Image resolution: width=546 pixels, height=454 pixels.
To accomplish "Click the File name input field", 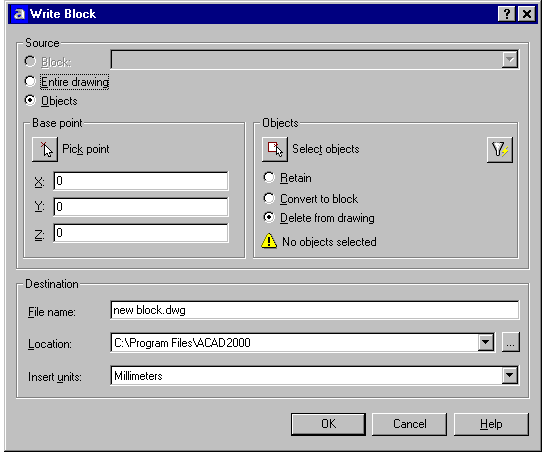I will coord(315,310).
